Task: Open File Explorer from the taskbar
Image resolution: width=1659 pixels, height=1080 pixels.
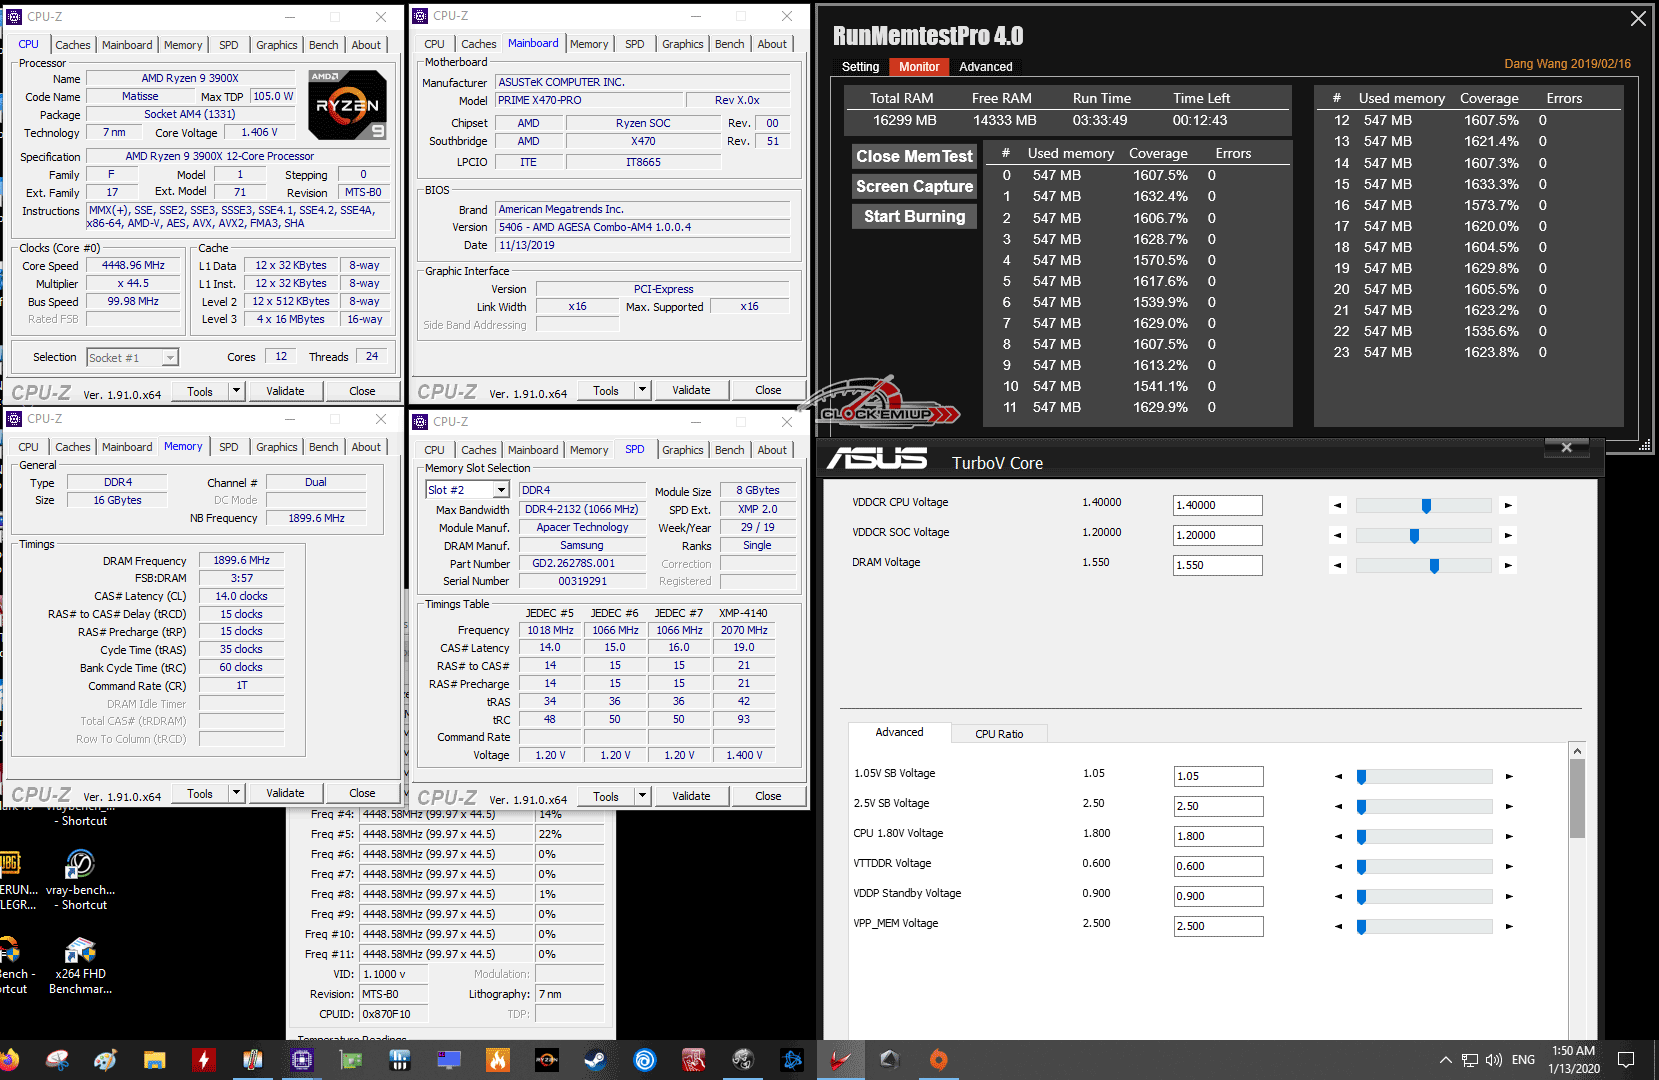Action: 154,1060
